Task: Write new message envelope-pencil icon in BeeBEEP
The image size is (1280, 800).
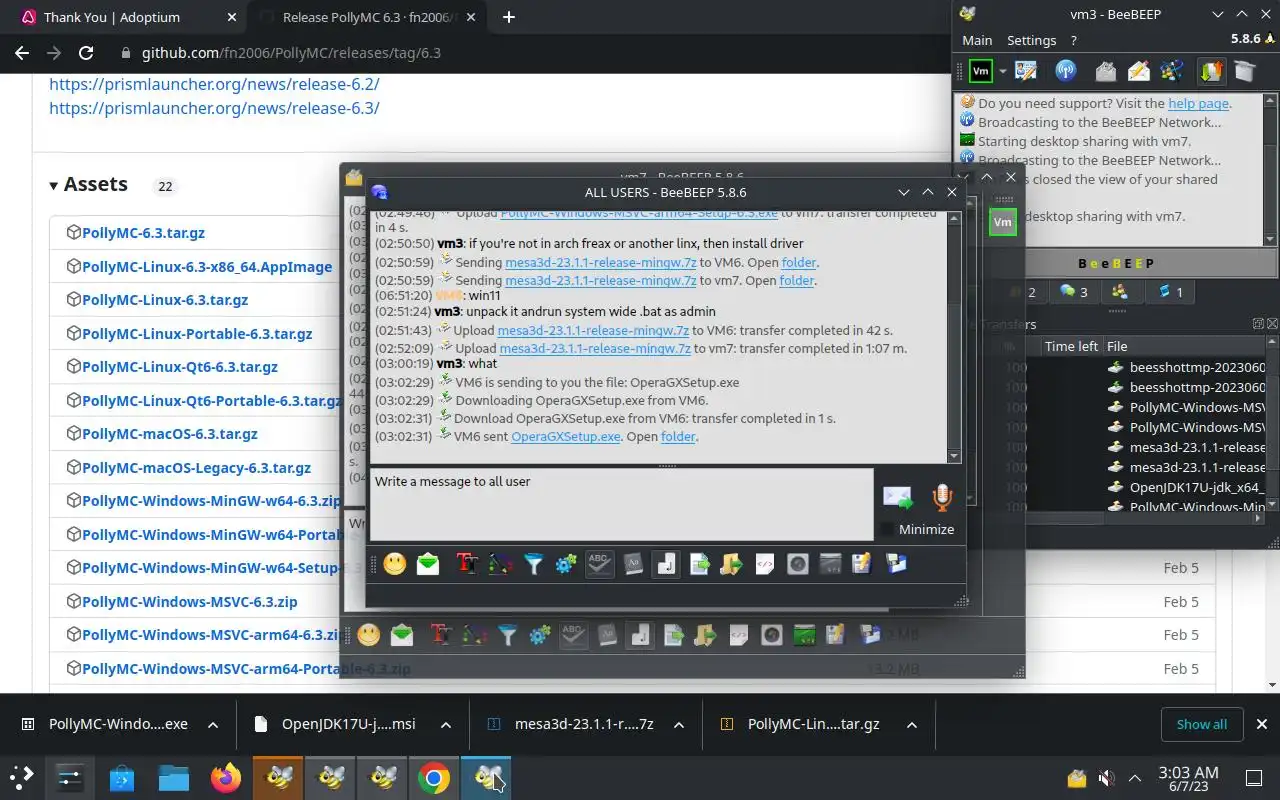Action: (x=1139, y=71)
